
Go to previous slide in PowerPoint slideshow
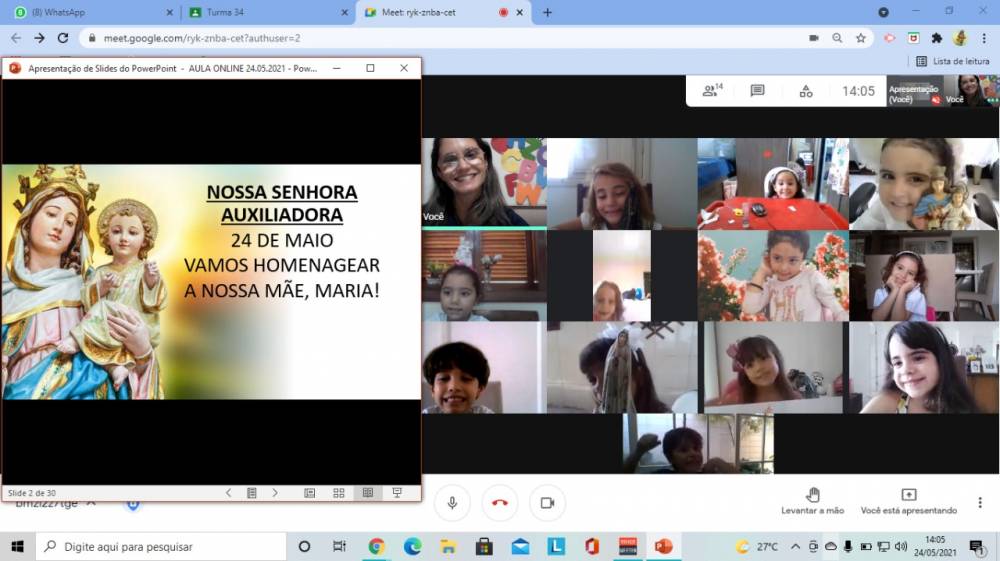(228, 493)
